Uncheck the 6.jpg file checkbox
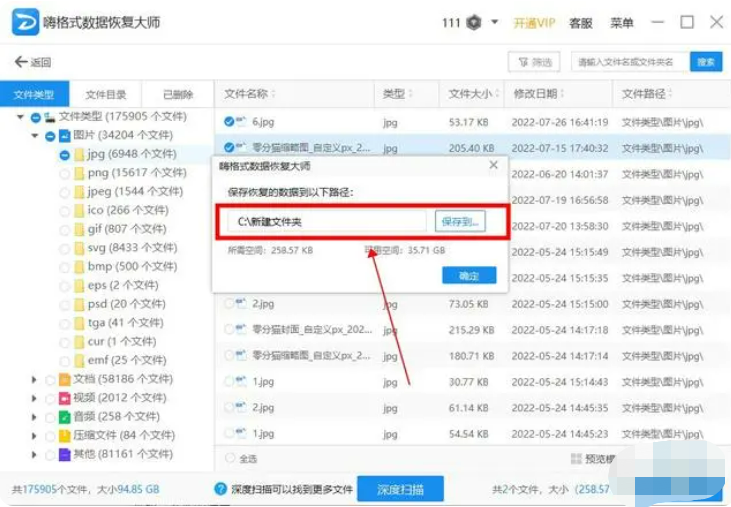 point(228,122)
